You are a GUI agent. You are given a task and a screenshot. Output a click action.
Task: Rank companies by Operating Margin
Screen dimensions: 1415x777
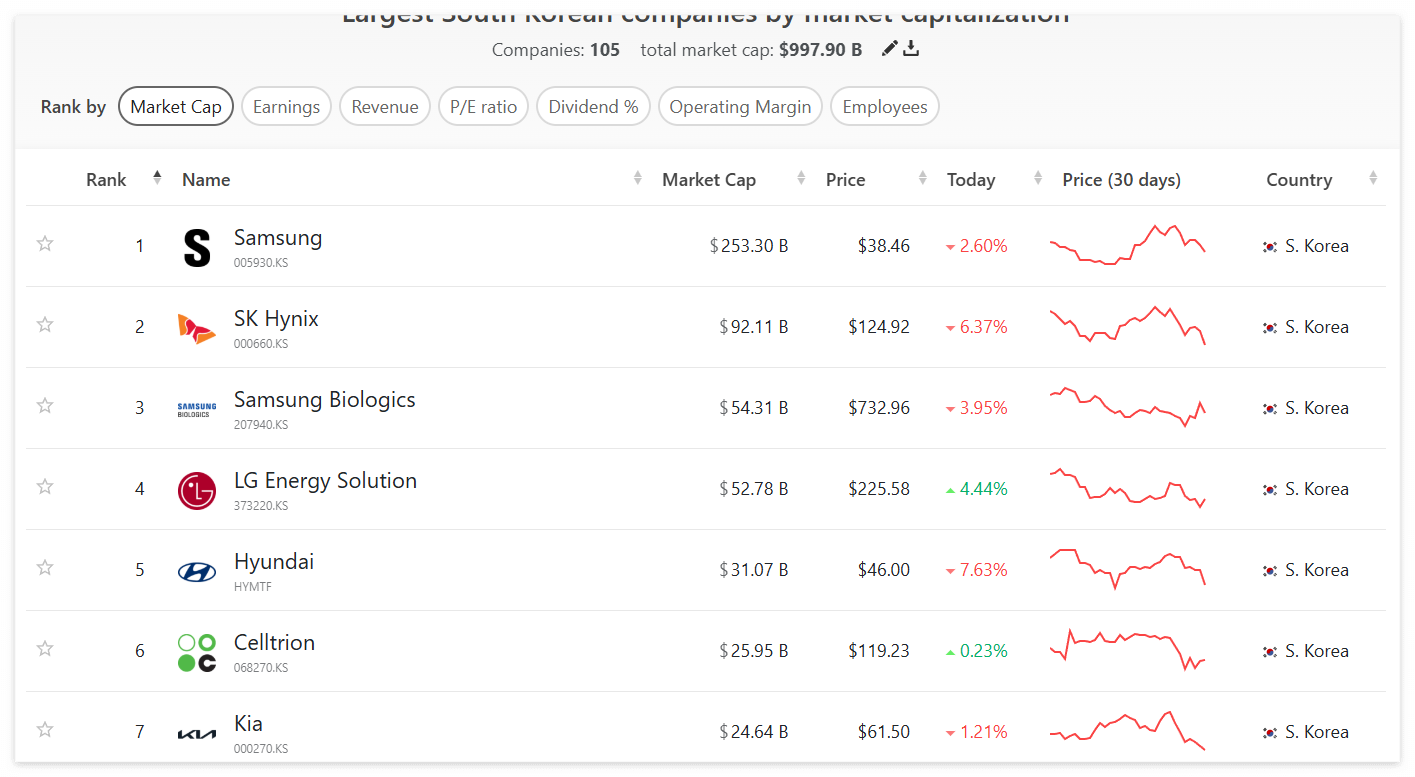point(740,107)
